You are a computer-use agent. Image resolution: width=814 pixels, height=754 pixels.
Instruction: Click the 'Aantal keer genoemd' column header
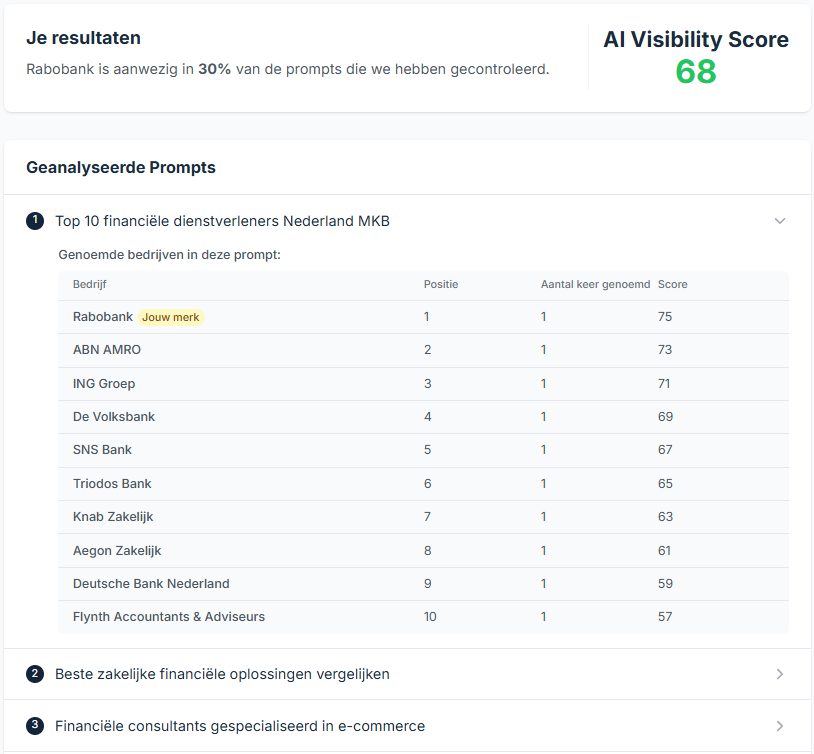tap(595, 285)
